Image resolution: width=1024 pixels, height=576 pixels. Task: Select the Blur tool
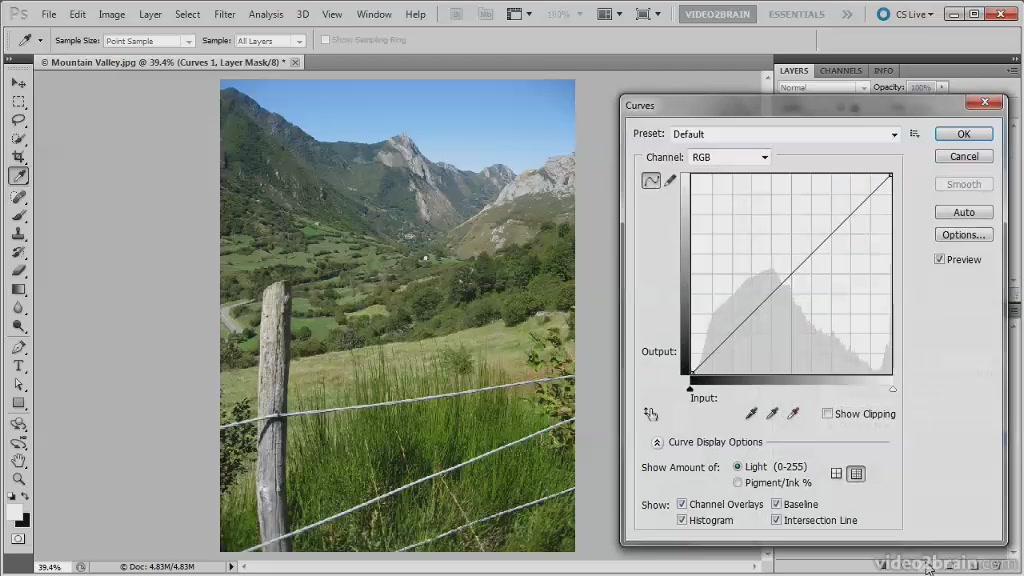coord(18,308)
